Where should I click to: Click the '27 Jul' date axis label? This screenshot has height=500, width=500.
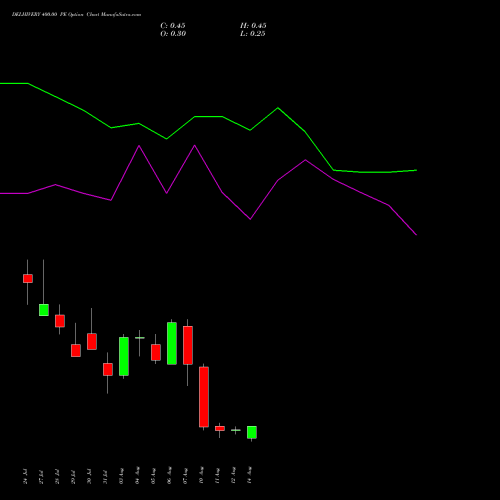tap(42, 476)
